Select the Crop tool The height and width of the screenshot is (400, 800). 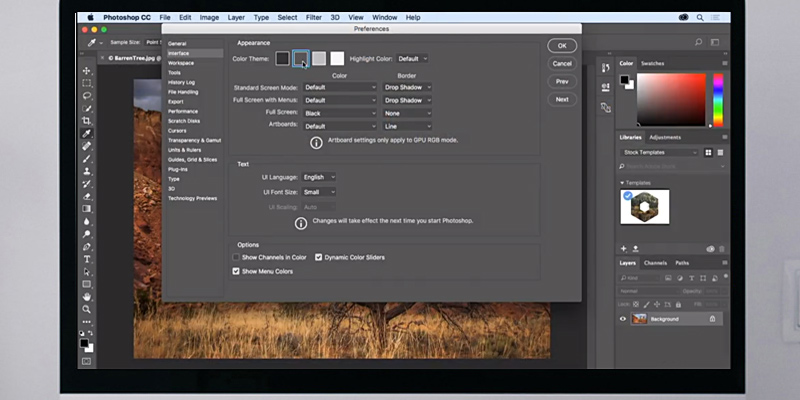[87, 121]
